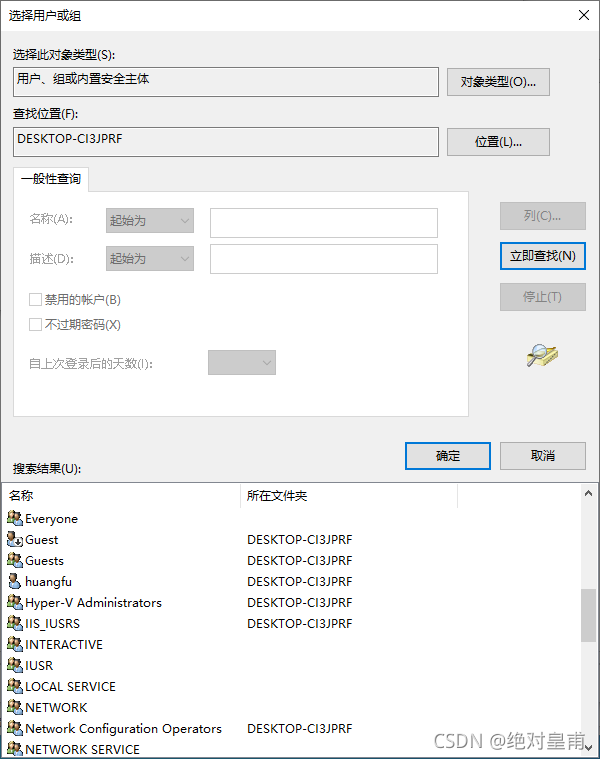Click the NETWORK SERVICE icon
The width and height of the screenshot is (600, 759).
[15, 749]
